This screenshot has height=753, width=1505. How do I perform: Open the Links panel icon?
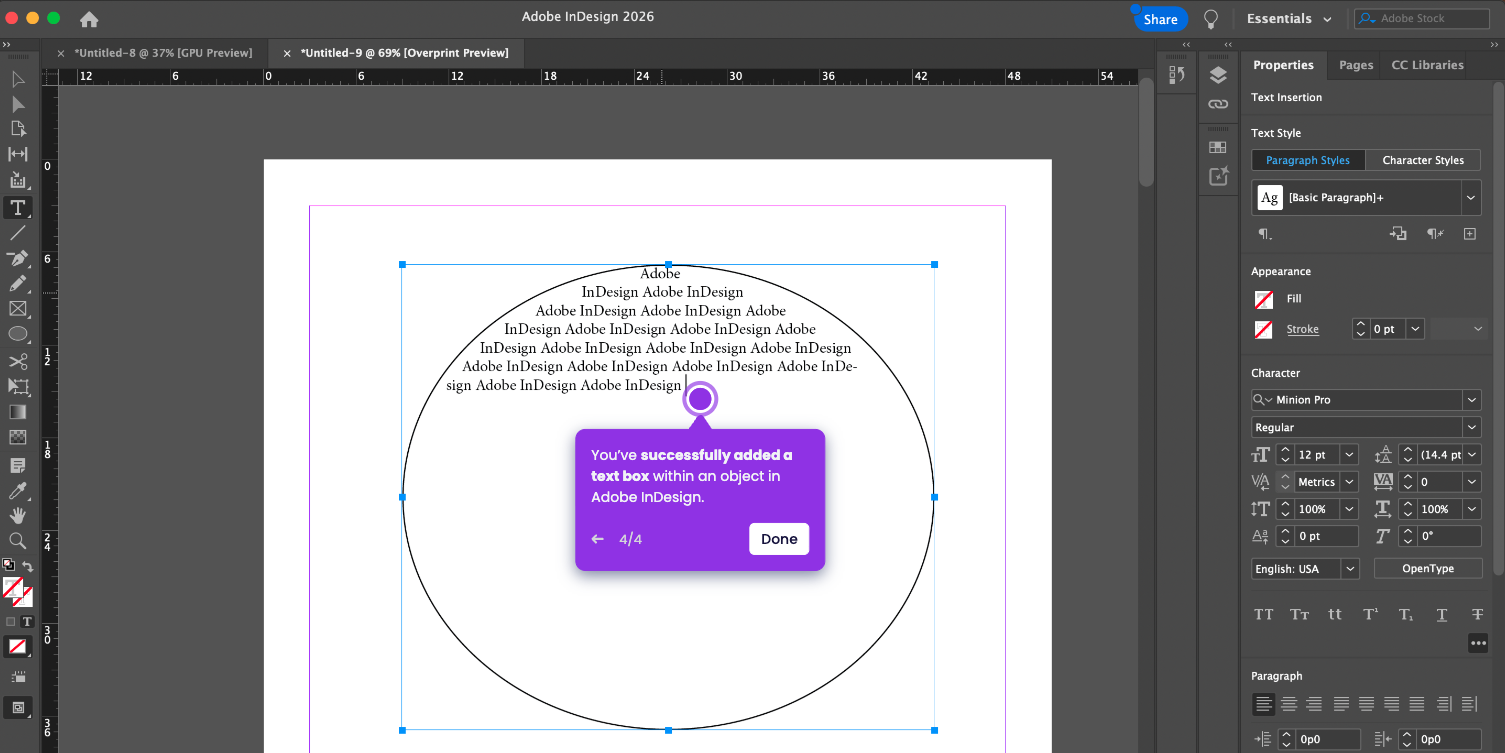pos(1217,104)
